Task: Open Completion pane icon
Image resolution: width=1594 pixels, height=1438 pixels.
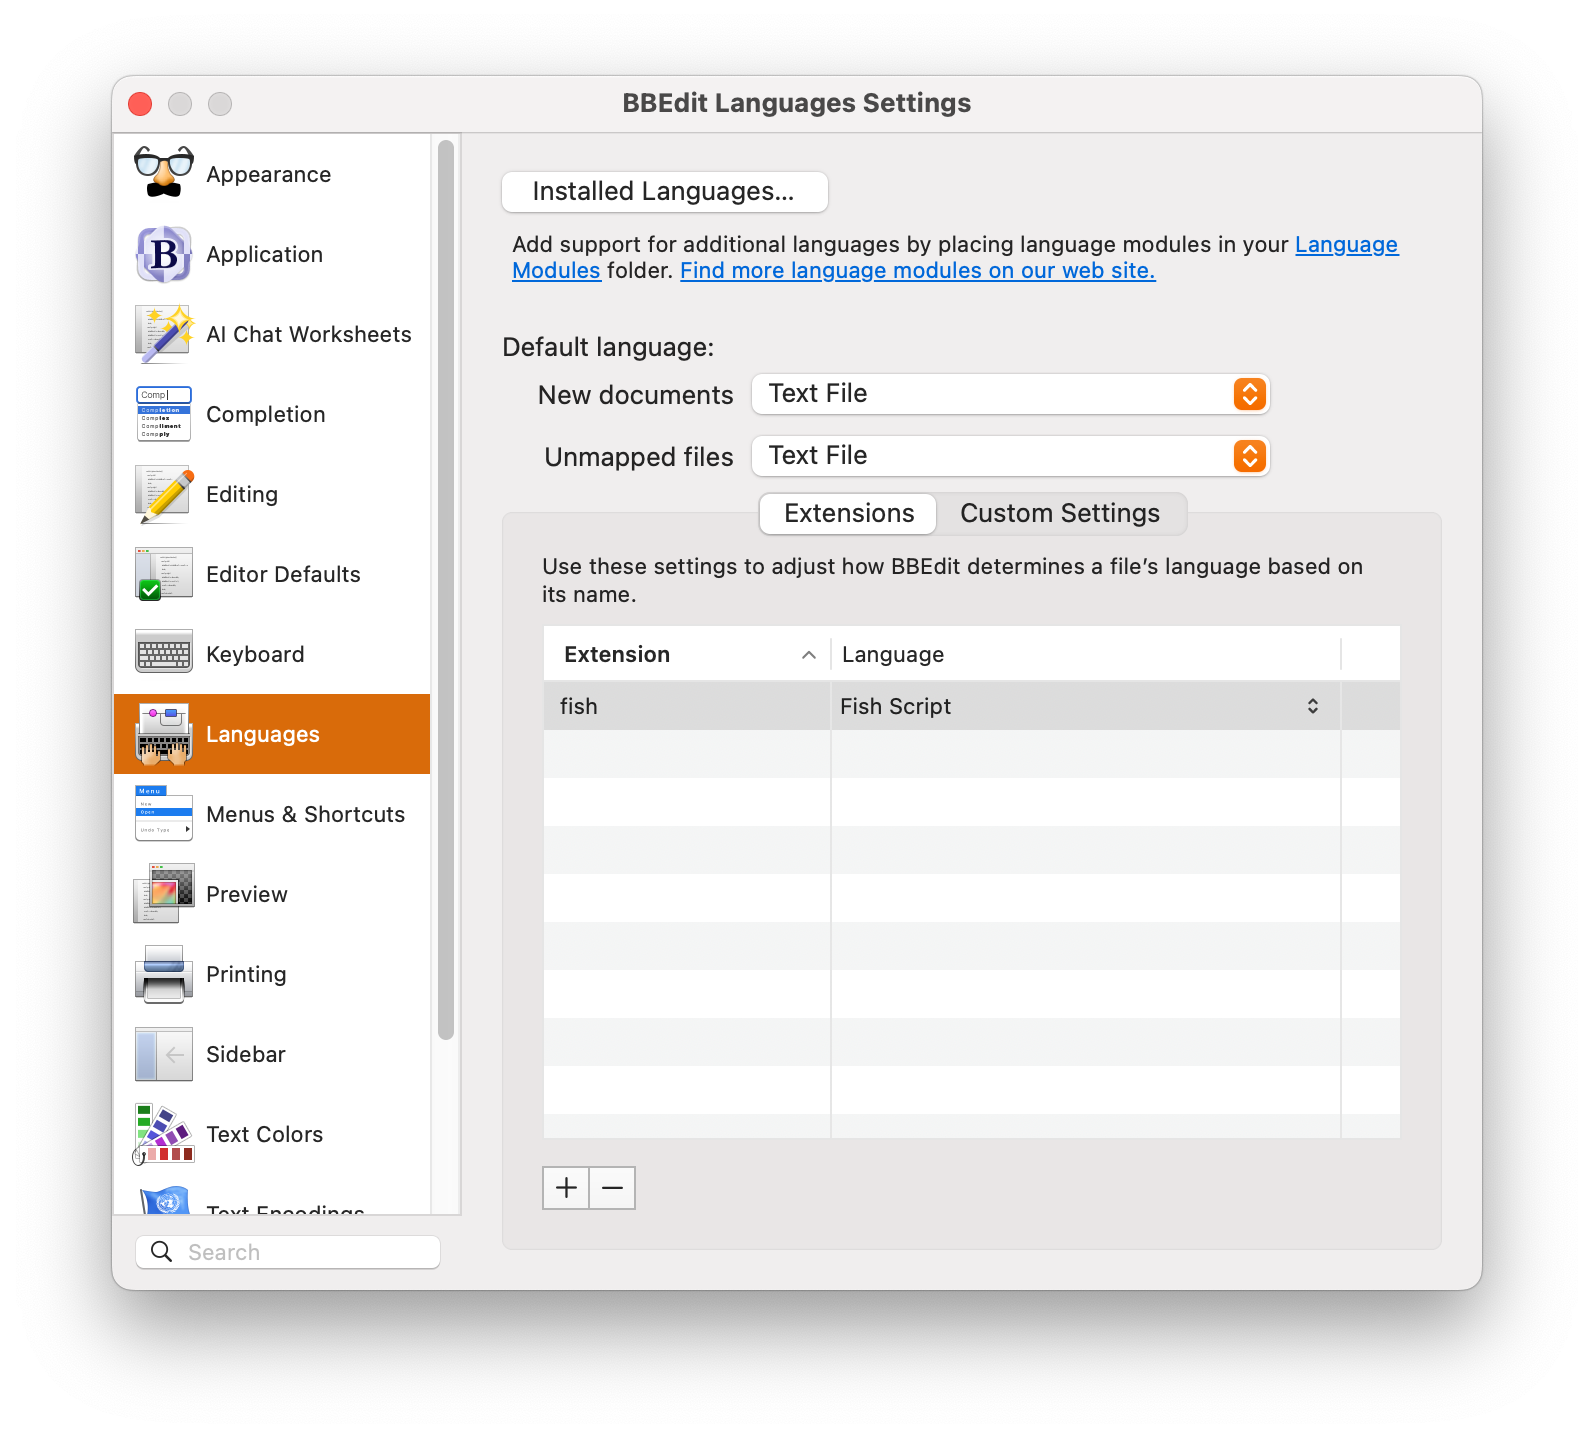Action: tap(164, 414)
